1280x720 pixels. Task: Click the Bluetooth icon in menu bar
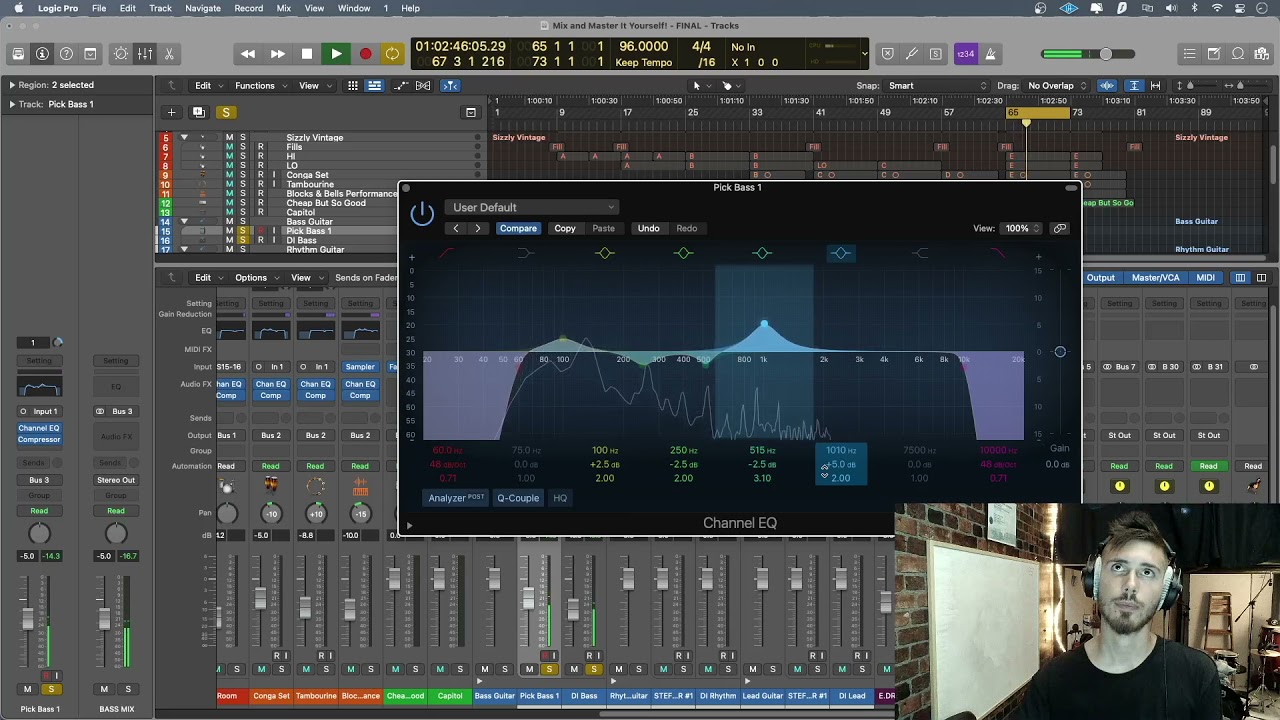point(1194,8)
